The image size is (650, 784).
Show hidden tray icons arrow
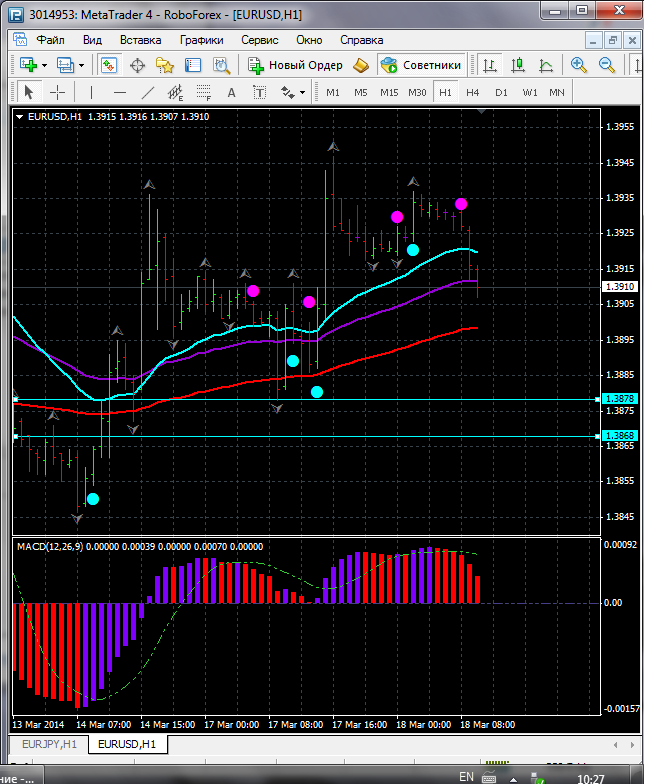tap(514, 779)
